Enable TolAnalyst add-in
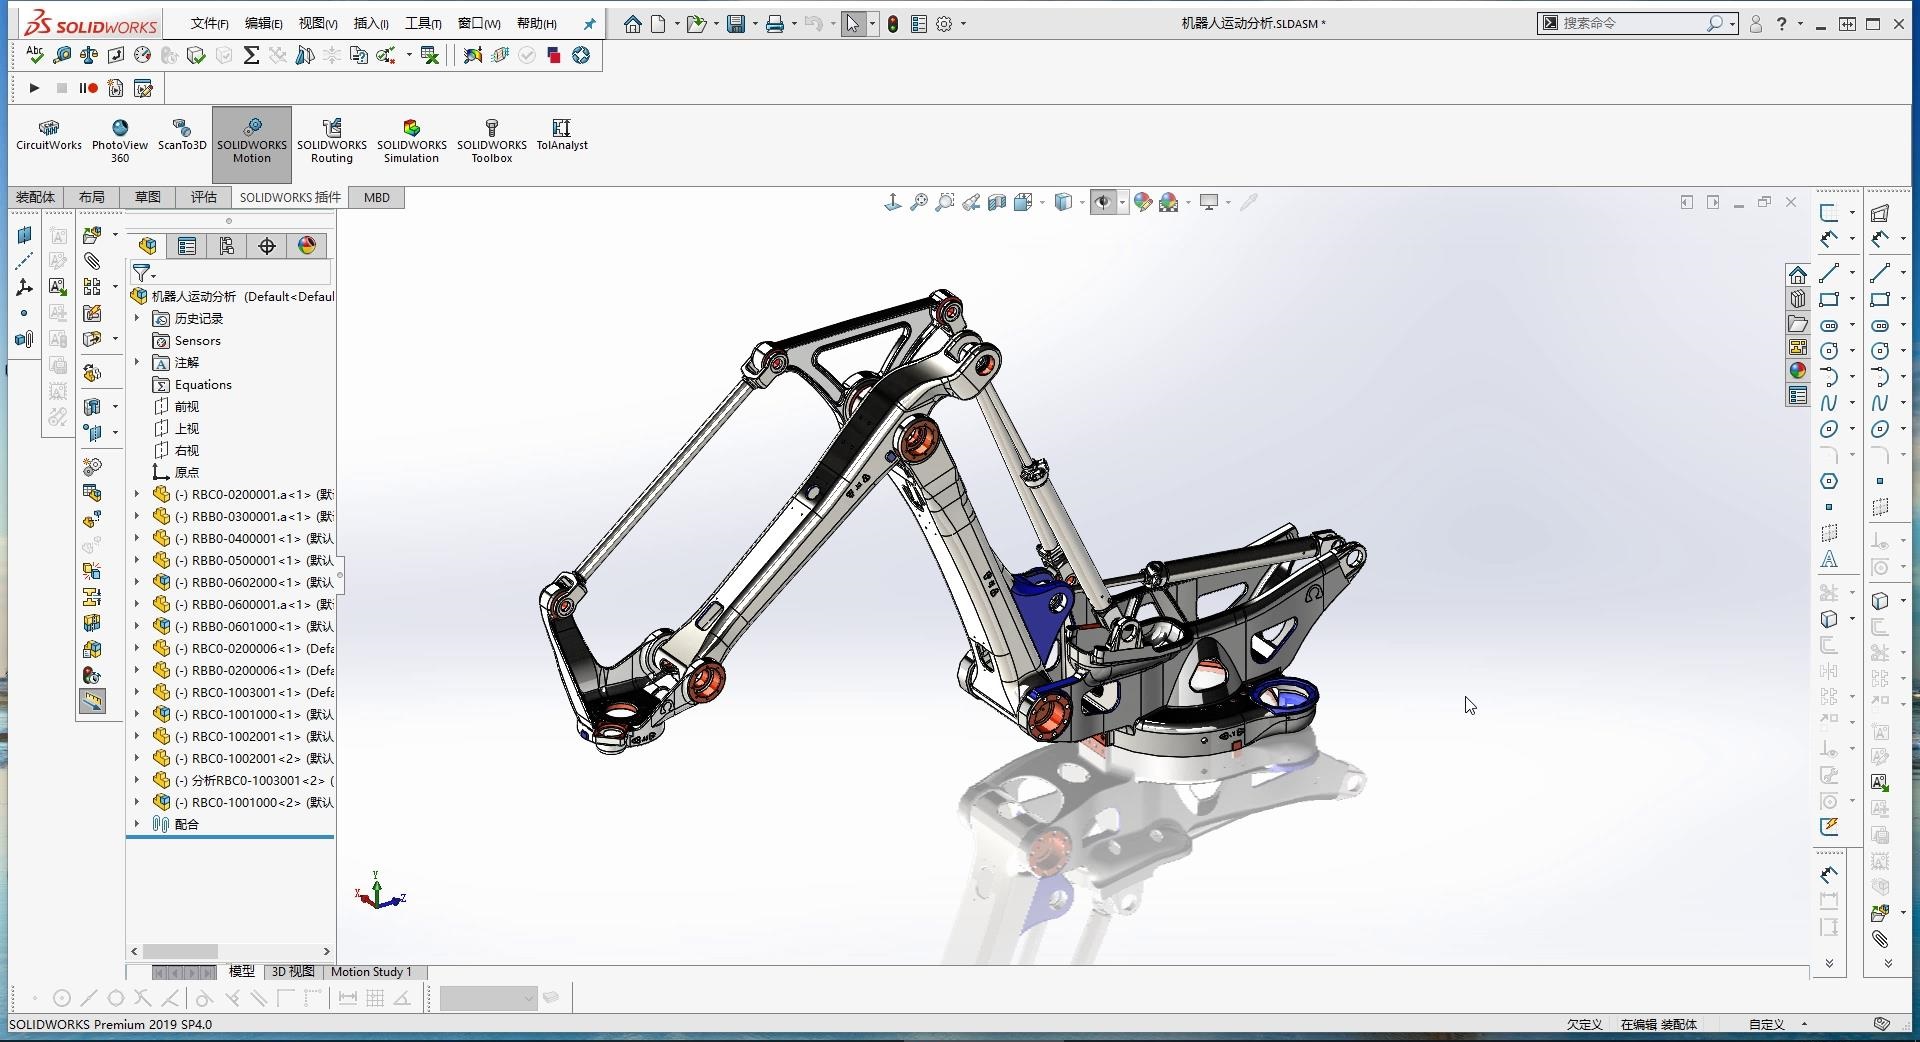The height and width of the screenshot is (1042, 1920). [562, 136]
